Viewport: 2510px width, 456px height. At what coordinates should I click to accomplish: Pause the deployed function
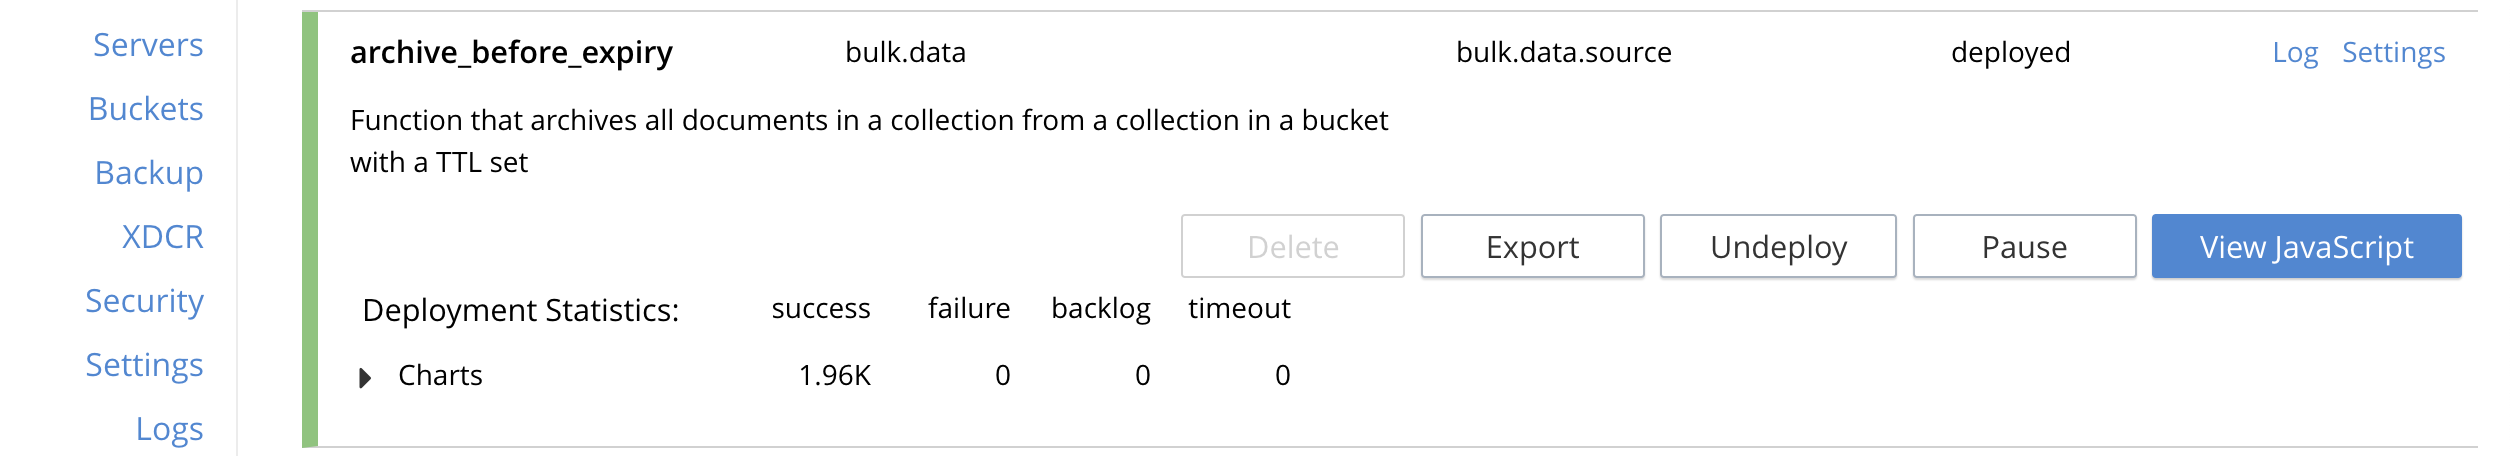coord(2024,246)
